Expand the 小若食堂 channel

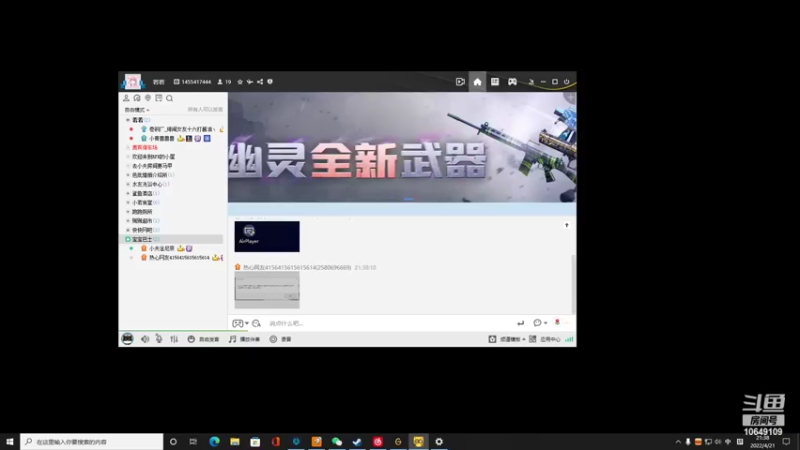click(x=128, y=203)
